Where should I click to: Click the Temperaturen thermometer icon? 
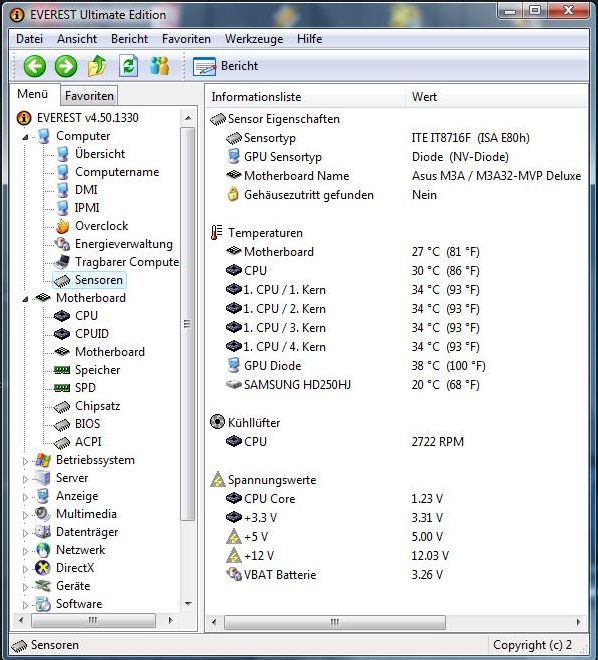tap(216, 232)
